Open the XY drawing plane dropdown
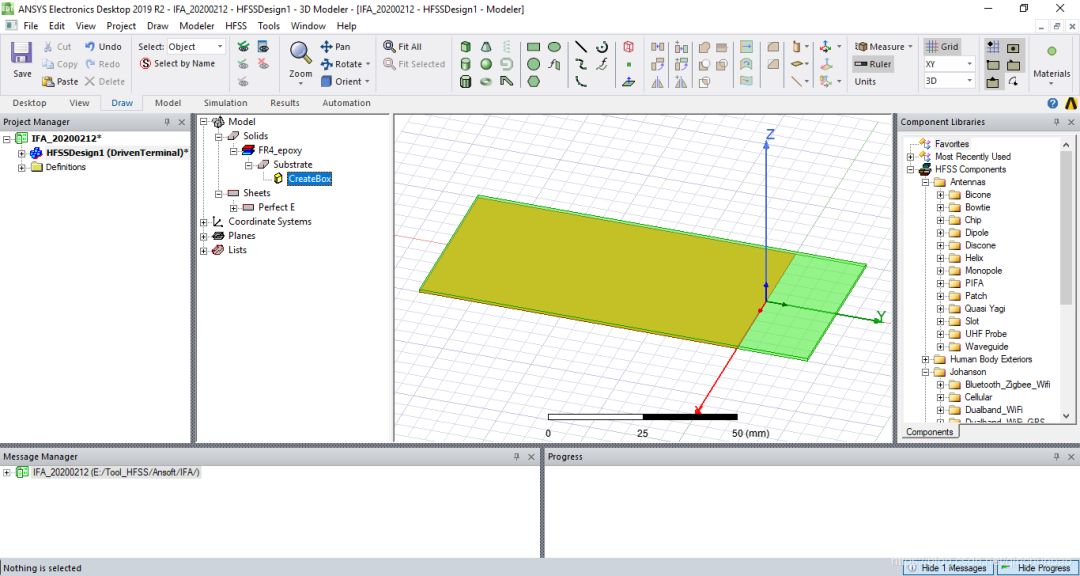Viewport: 1080px width, 576px height. pyautogui.click(x=949, y=63)
